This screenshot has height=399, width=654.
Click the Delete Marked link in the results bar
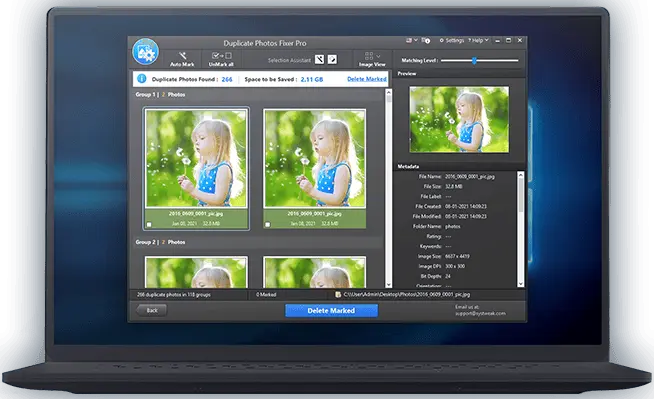pos(367,79)
